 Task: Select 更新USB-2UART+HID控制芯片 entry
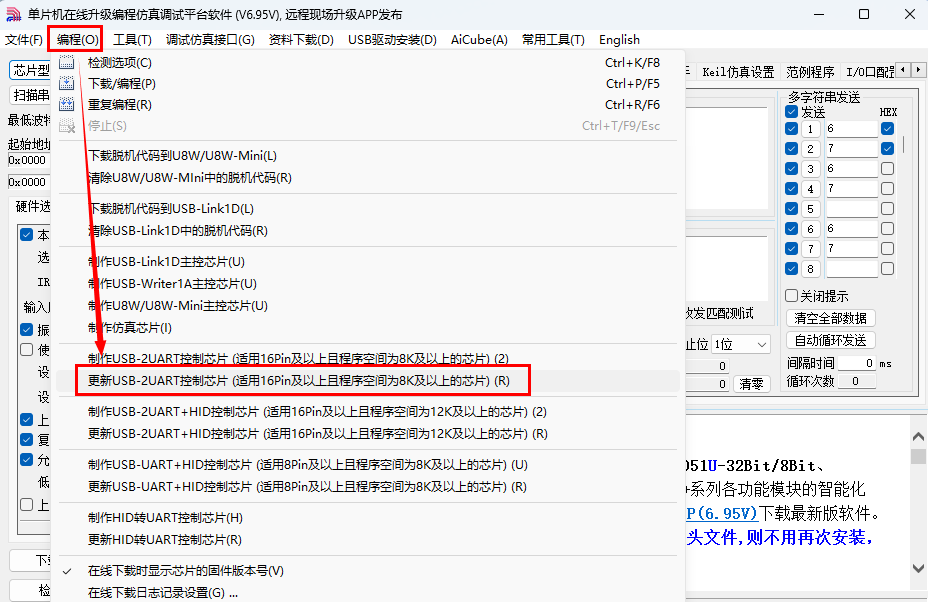click(368, 433)
